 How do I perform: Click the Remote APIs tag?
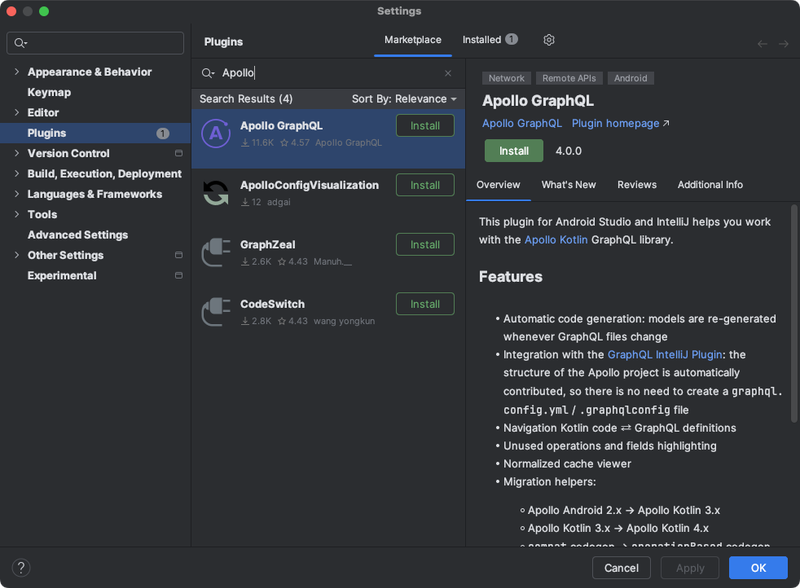569,78
